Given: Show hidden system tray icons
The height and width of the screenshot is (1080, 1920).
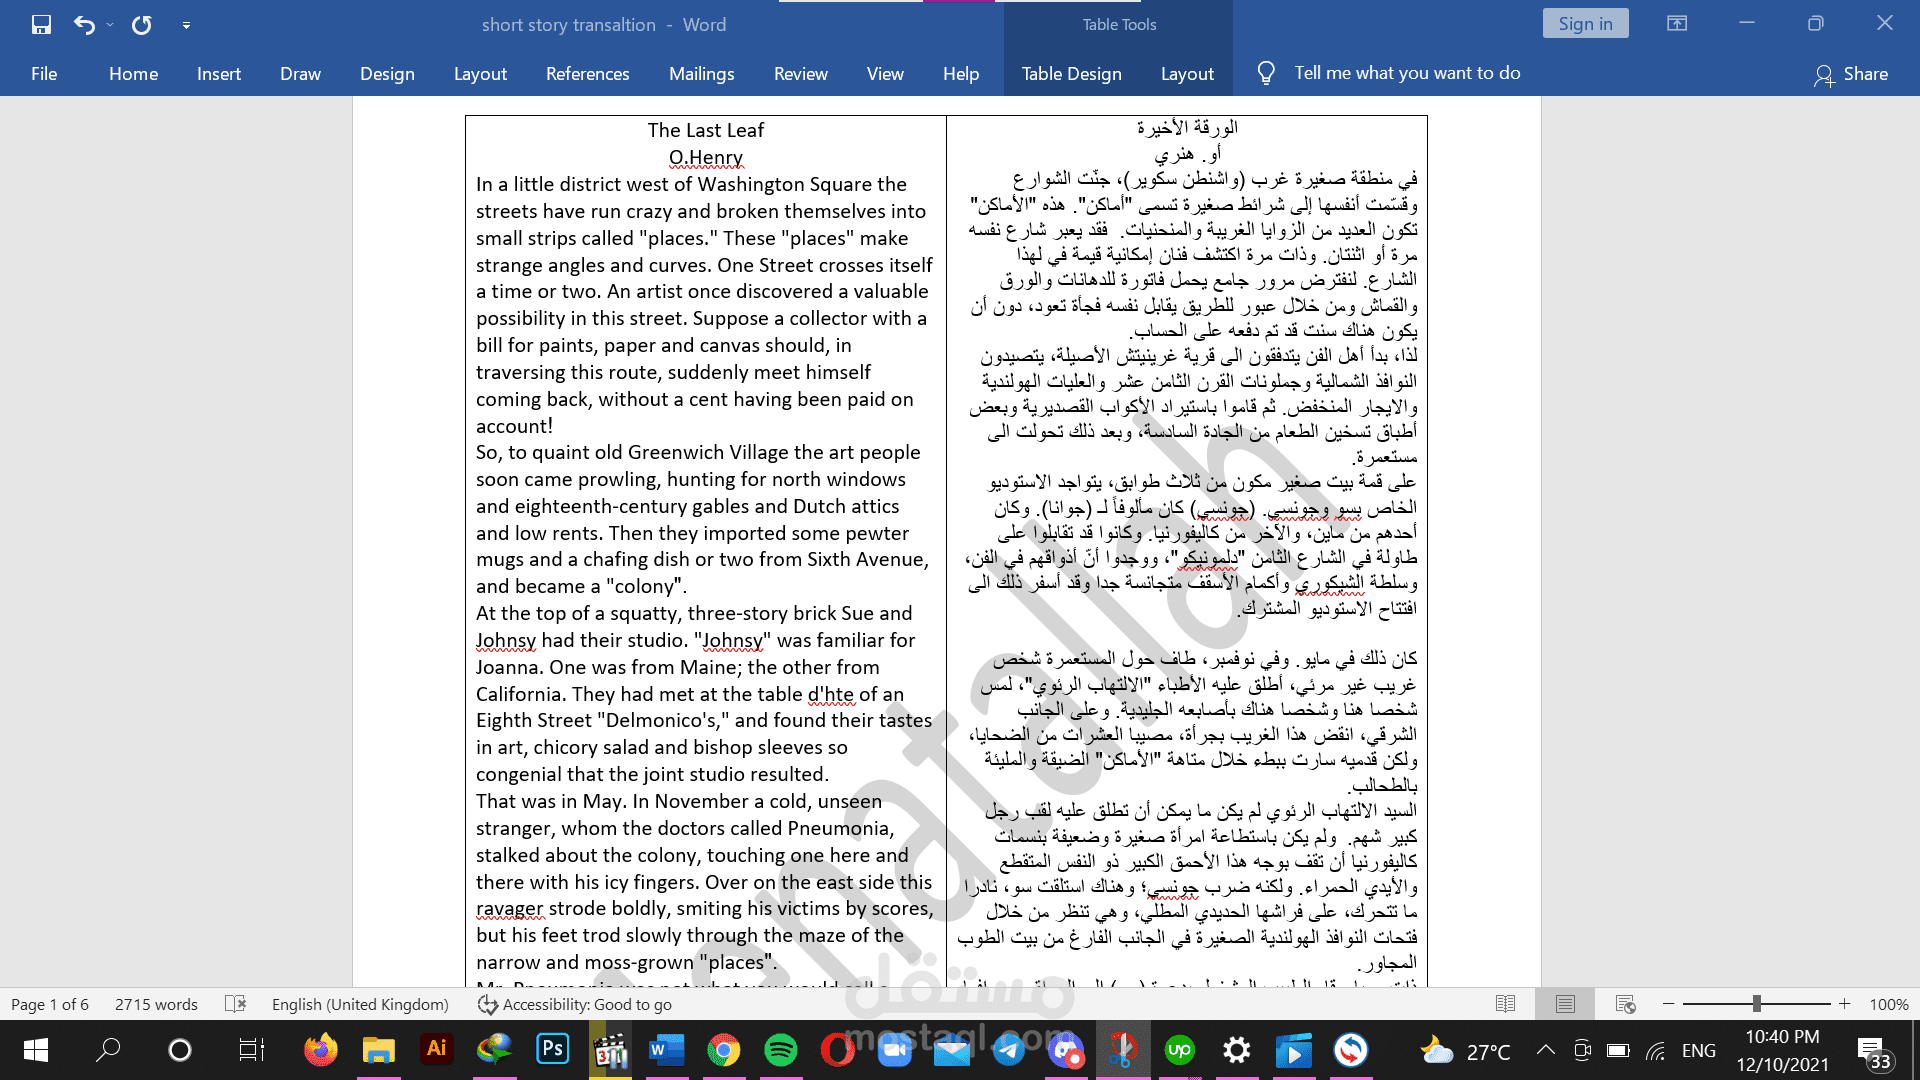Looking at the screenshot, I should coord(1545,1050).
